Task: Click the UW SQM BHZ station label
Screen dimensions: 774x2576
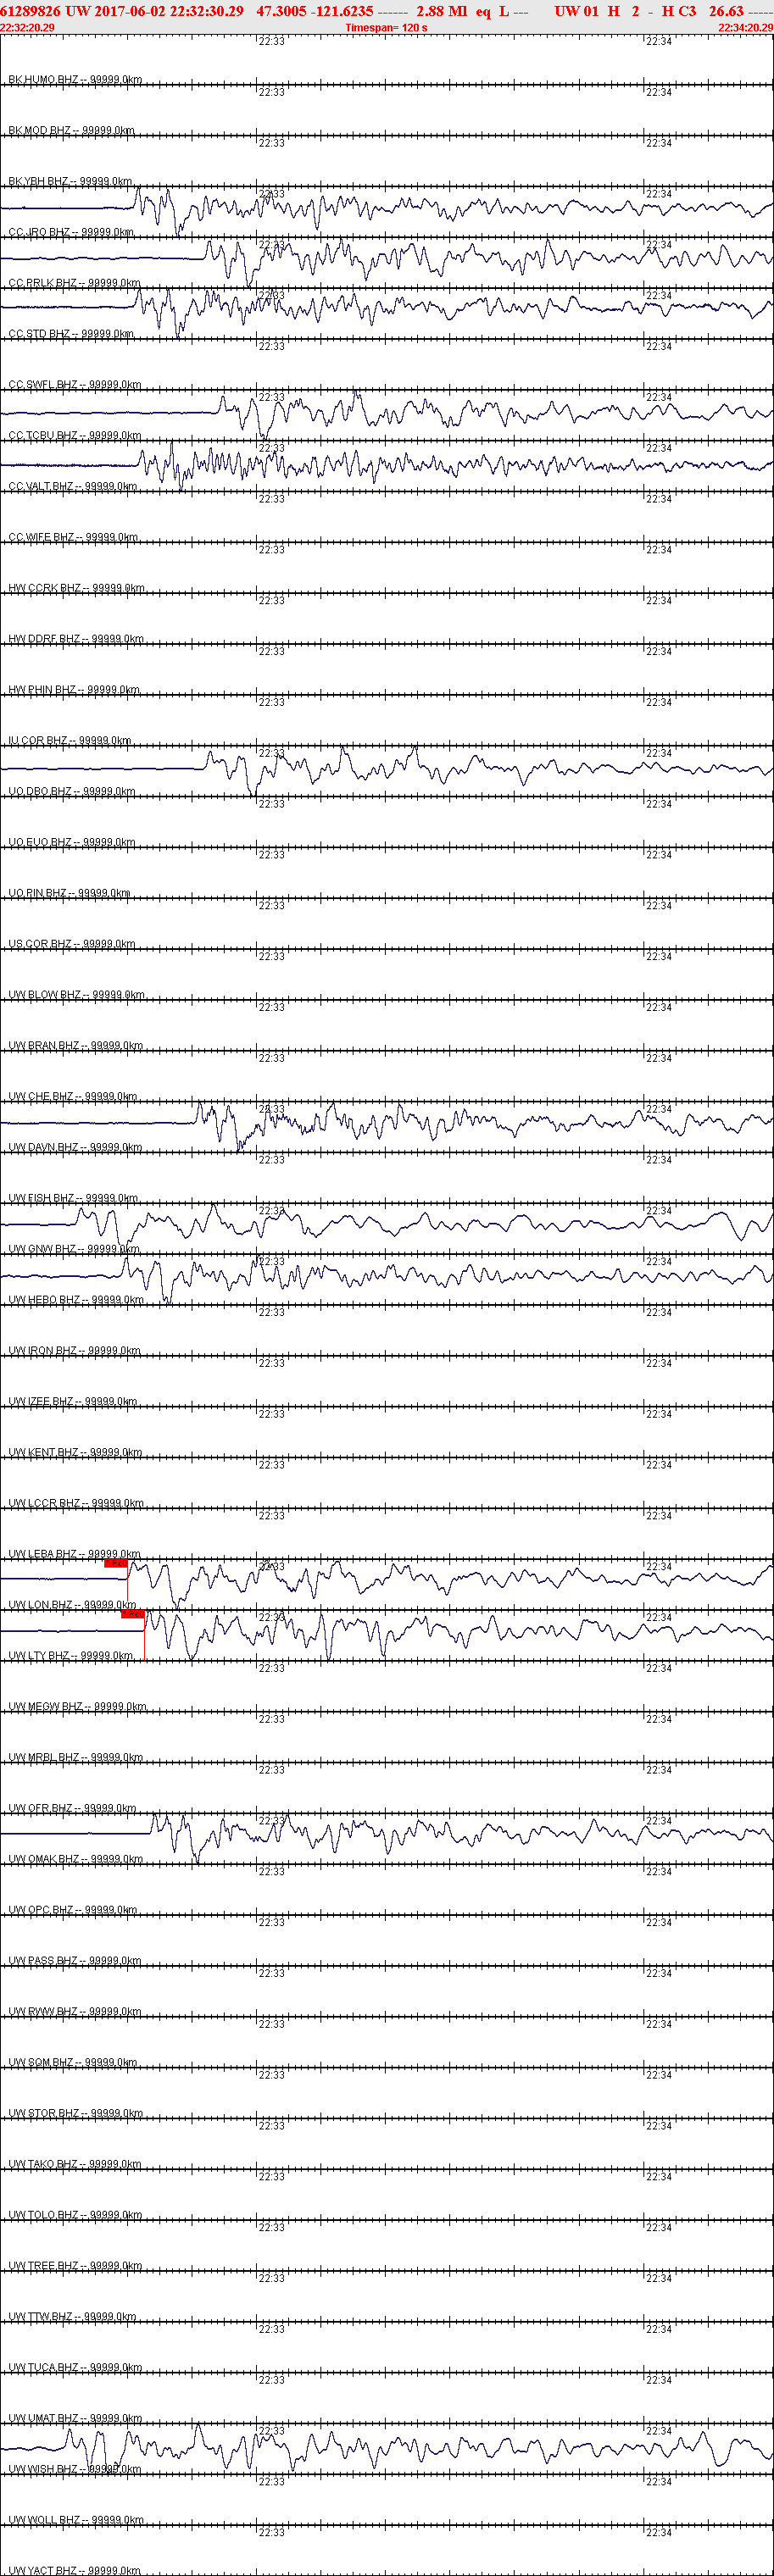Action: coord(73,2062)
